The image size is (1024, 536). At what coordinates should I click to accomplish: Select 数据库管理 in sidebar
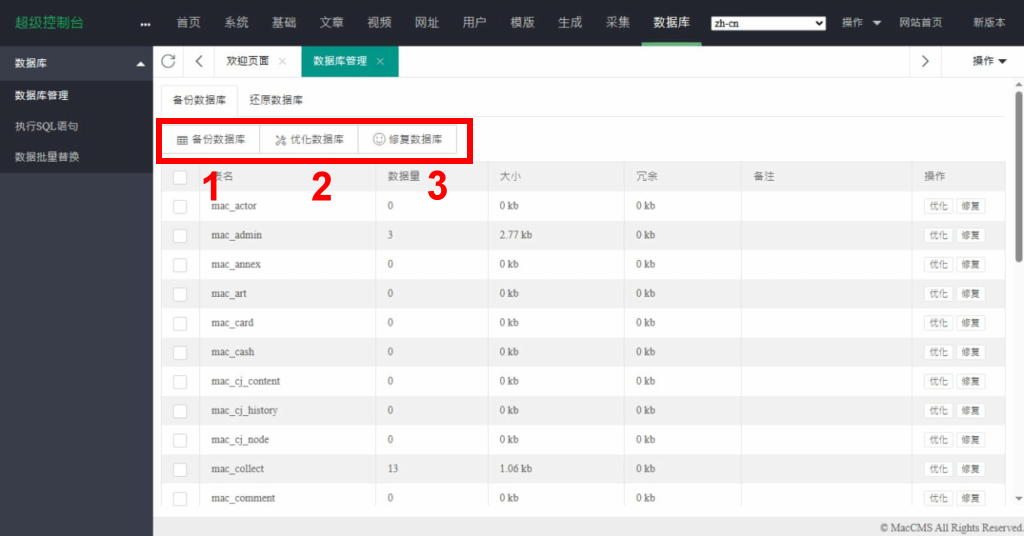[42, 96]
